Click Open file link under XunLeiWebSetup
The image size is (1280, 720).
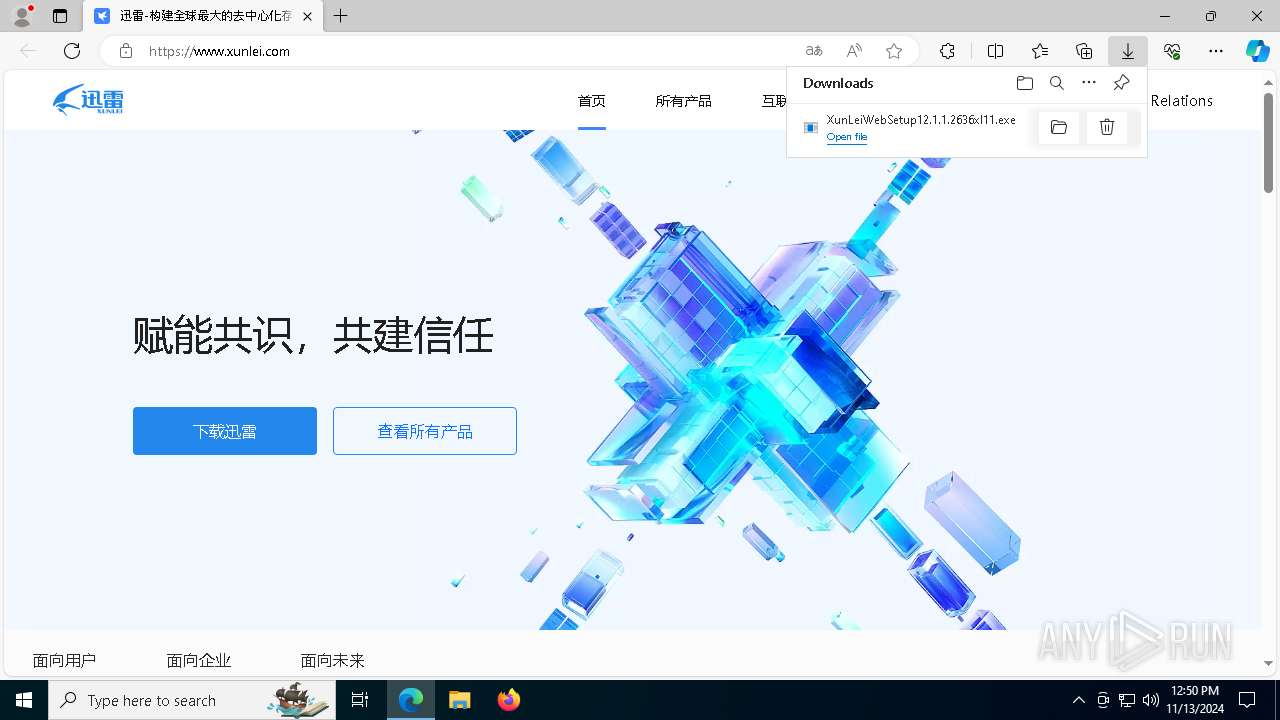click(847, 137)
